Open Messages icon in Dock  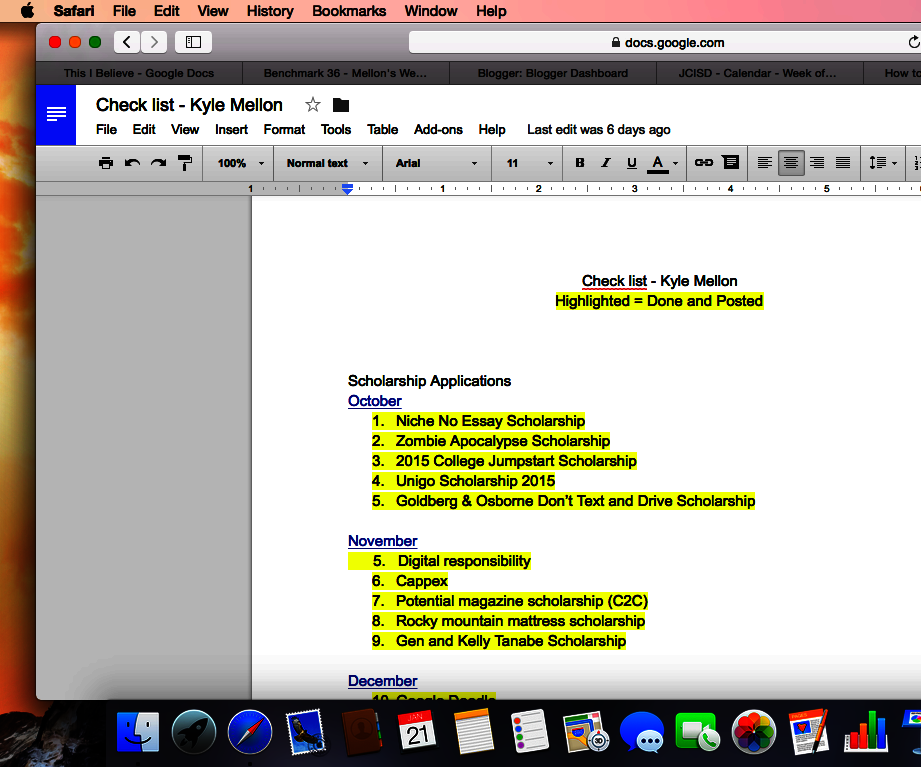pos(641,732)
